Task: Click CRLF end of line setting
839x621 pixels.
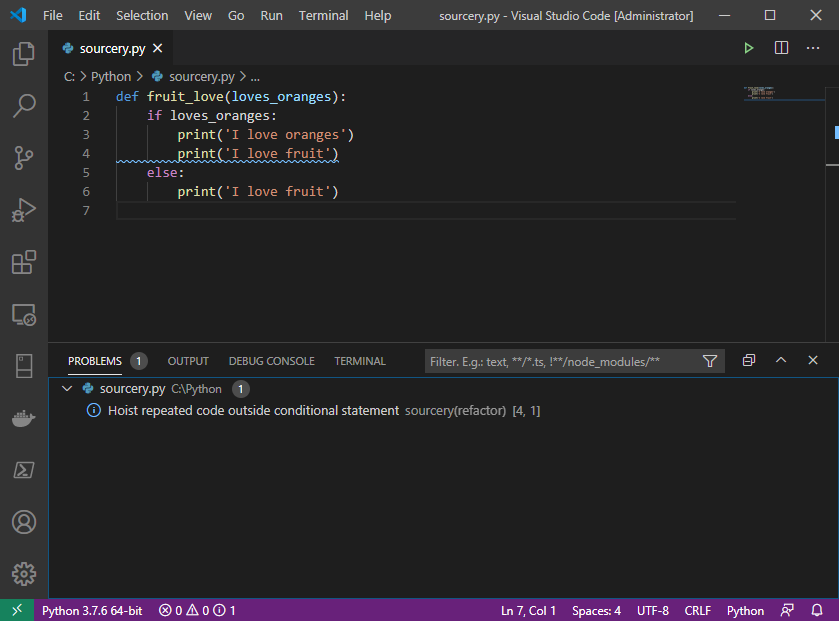Action: pos(697,610)
